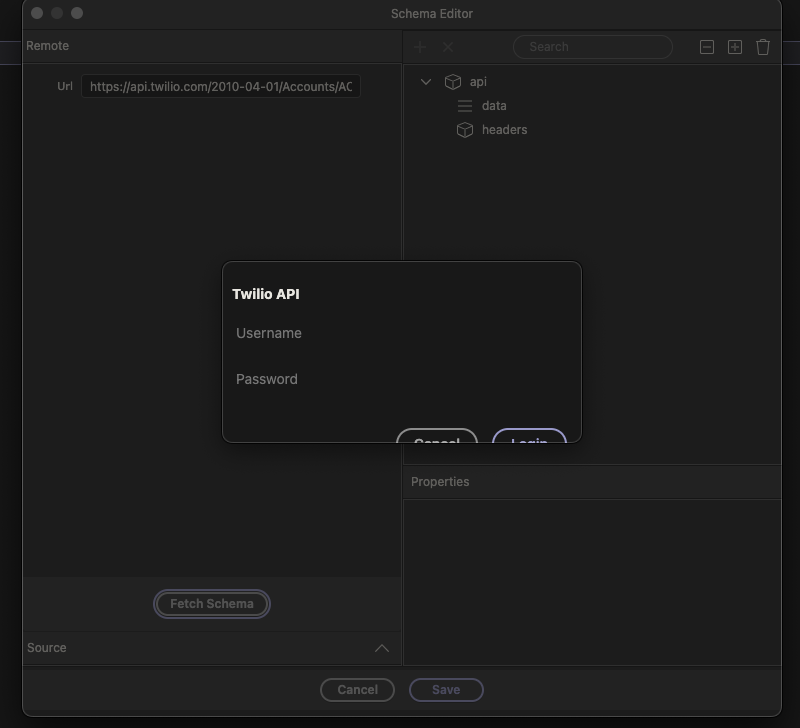The height and width of the screenshot is (728, 800).
Task: Focus the Password field in Twilio dialog
Action: pos(400,379)
